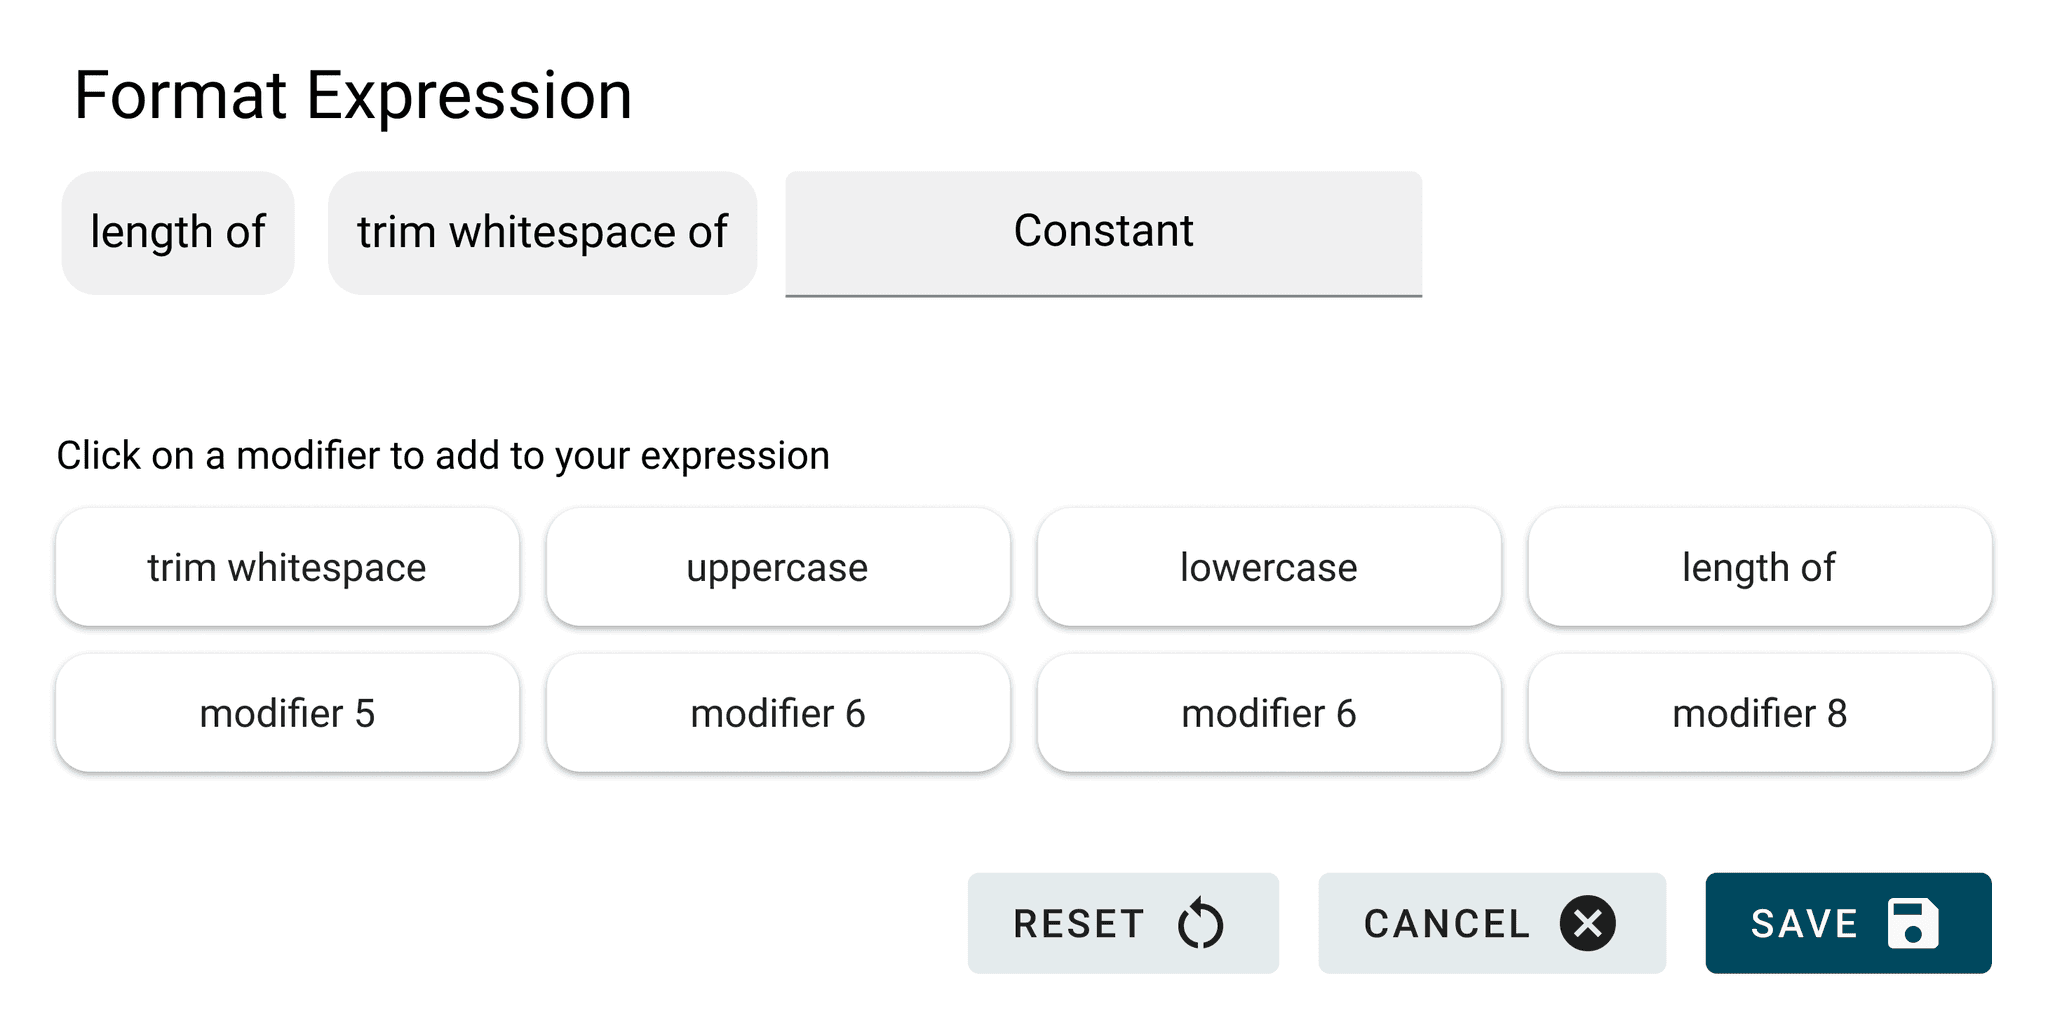The height and width of the screenshot is (1030, 2048).
Task: Add the trim whitespace modifier
Action: 287,567
